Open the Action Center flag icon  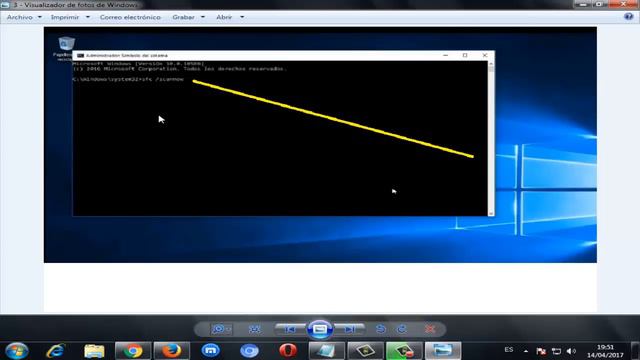tap(541, 351)
